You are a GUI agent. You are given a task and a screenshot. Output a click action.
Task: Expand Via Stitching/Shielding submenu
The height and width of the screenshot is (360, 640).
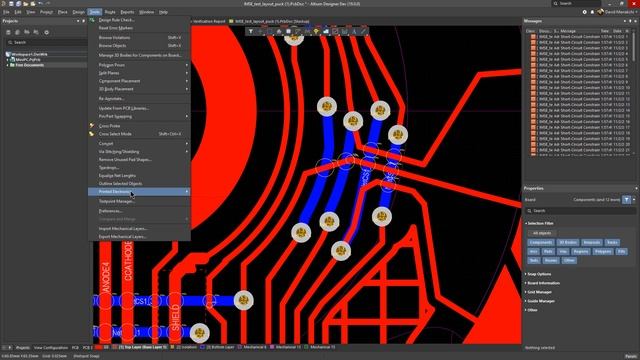coord(139,151)
